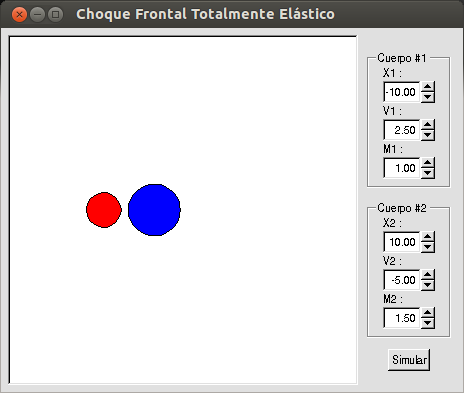Screen dimensions: 464x393
Task: Click the V2 field showing -5.00
Action: pyautogui.click(x=402, y=280)
